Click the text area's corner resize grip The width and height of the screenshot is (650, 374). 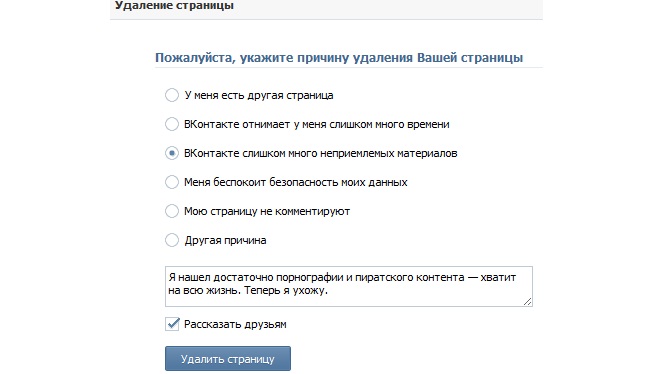click(527, 301)
